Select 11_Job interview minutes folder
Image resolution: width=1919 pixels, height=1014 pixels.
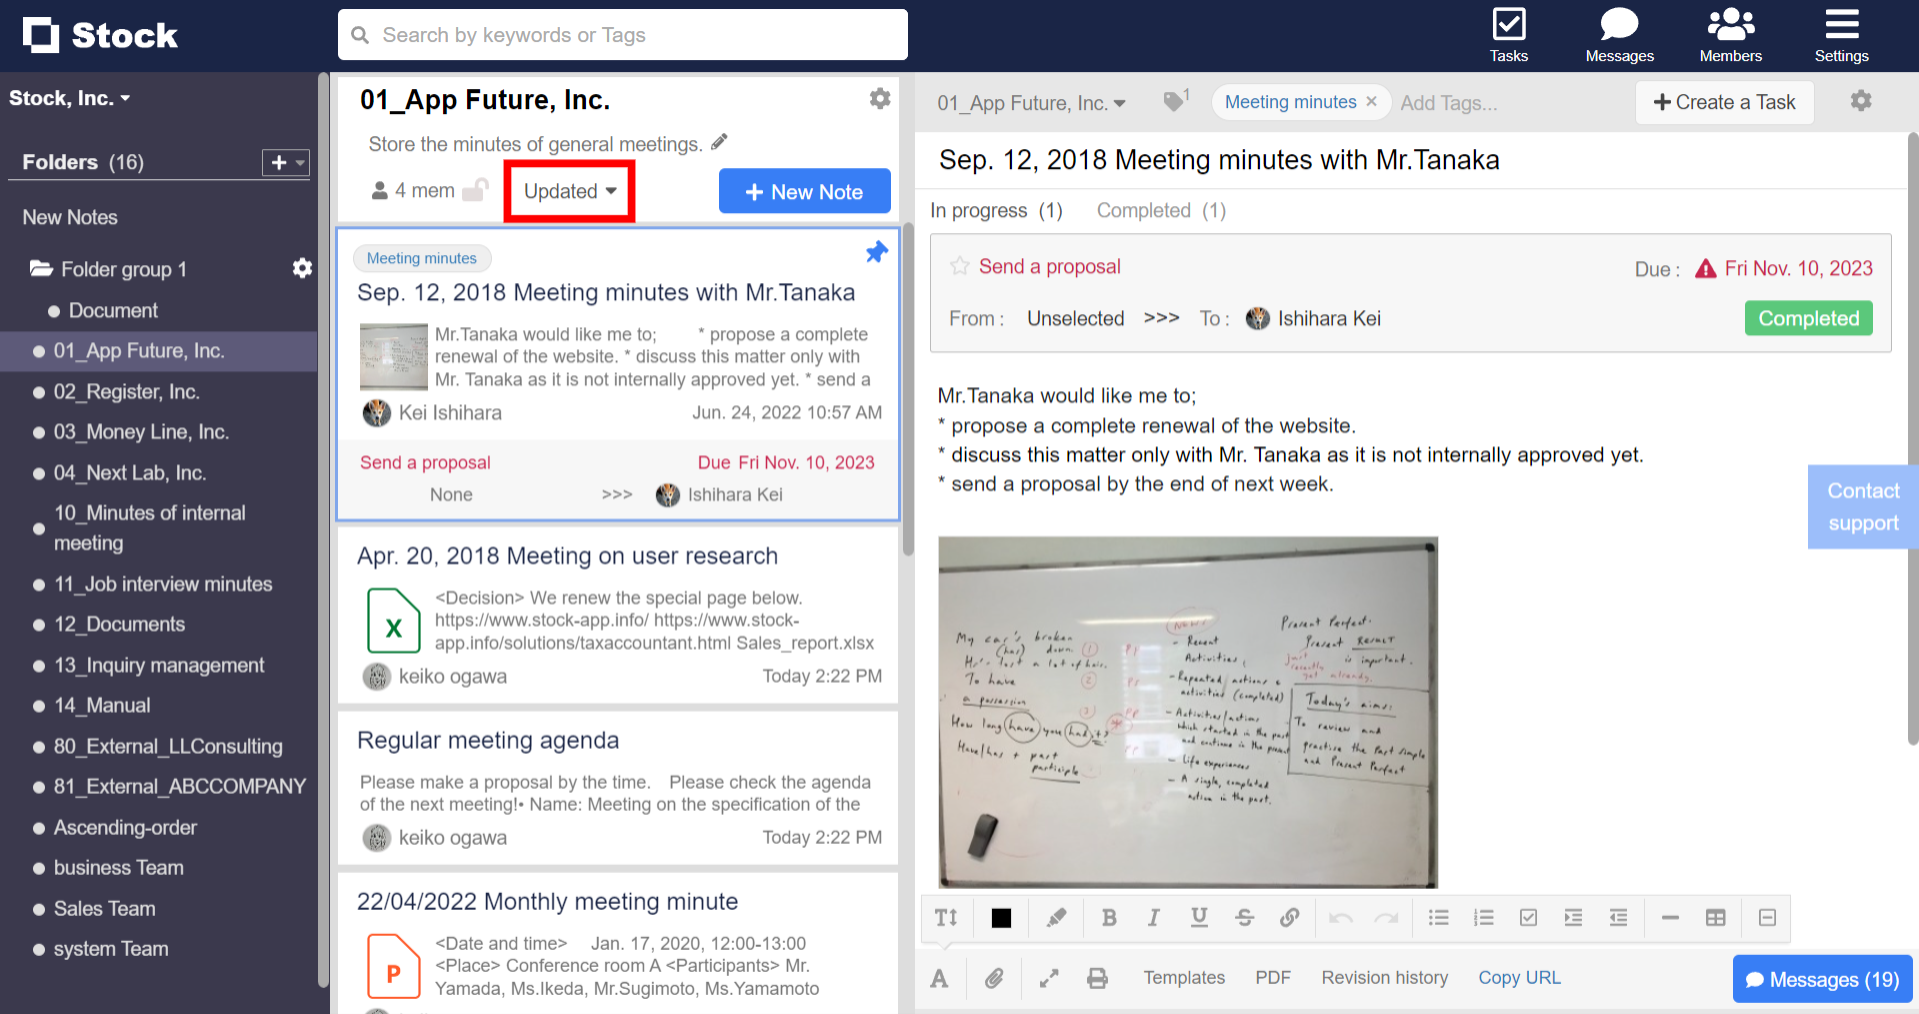163,584
